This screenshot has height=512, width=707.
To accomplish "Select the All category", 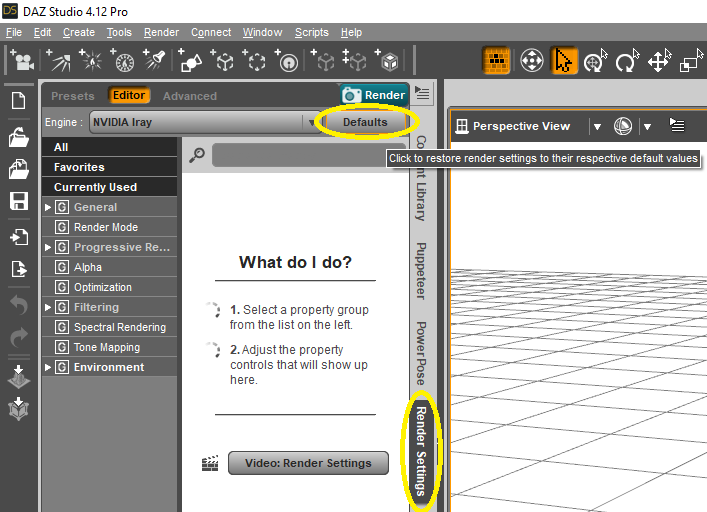I will pyautogui.click(x=110, y=147).
